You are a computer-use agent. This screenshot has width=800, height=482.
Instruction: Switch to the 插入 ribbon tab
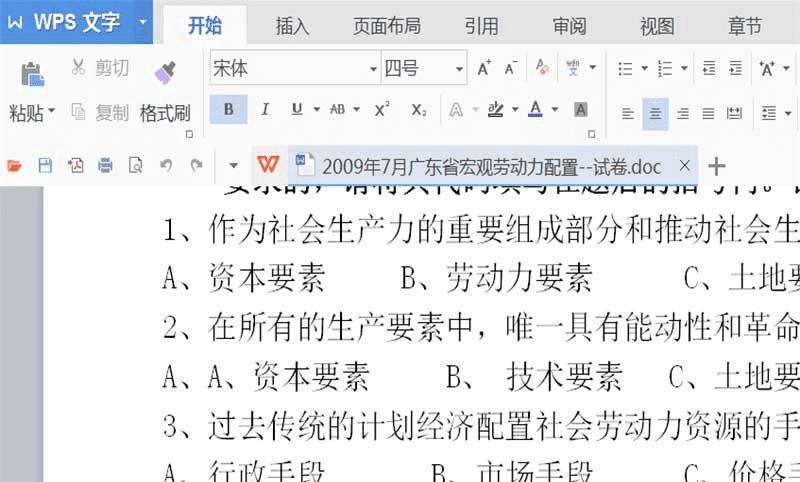point(292,26)
